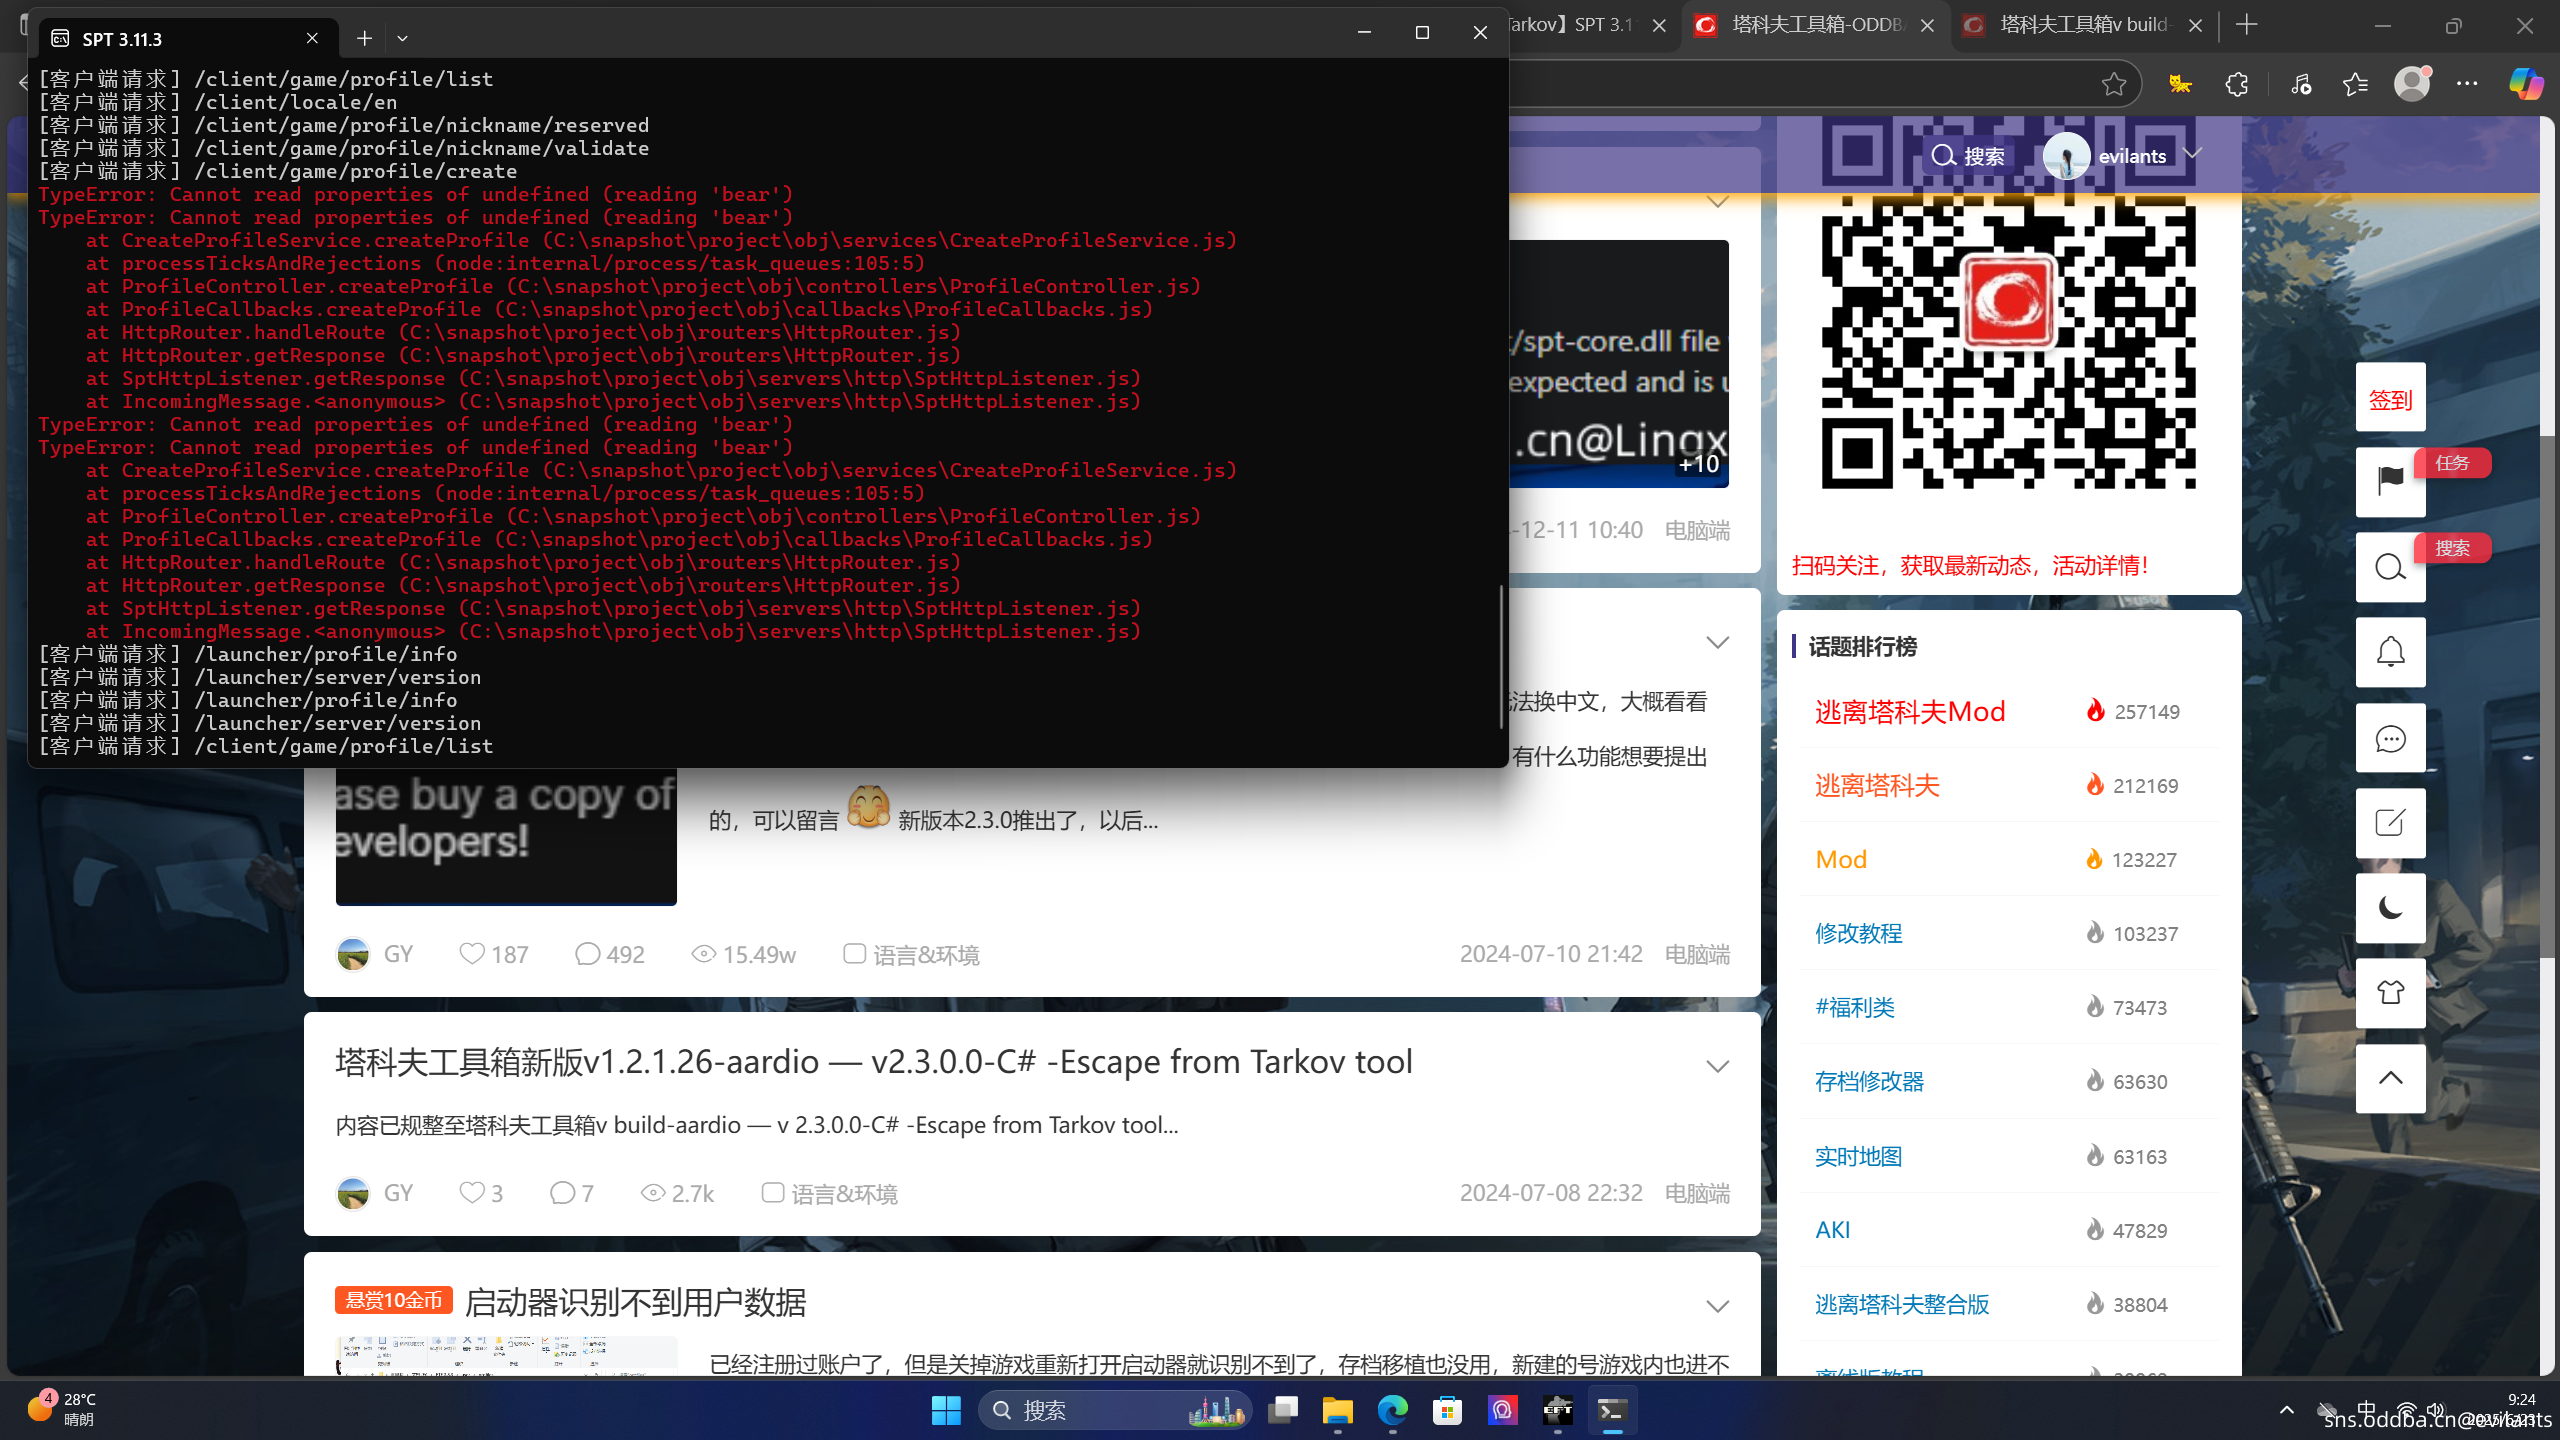This screenshot has height=1440, width=2560.
Task: Open topic 修改教程
Action: [x=1858, y=933]
